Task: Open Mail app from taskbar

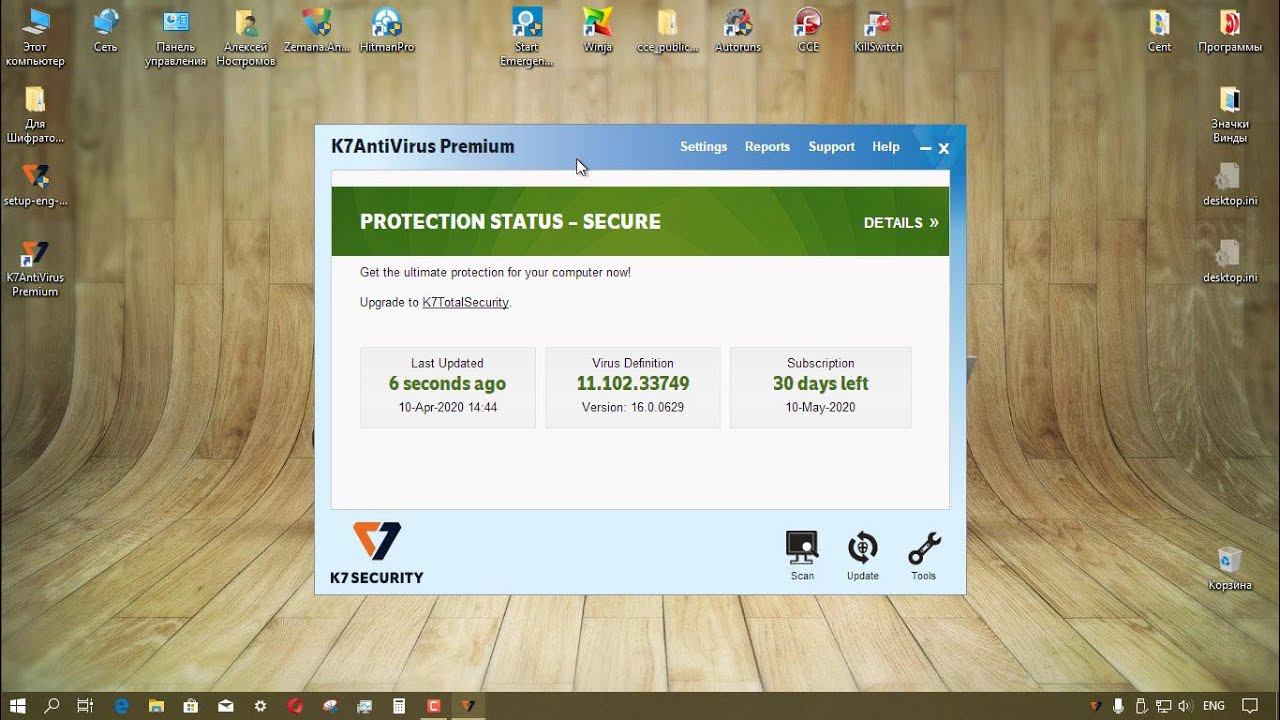Action: tap(226, 705)
